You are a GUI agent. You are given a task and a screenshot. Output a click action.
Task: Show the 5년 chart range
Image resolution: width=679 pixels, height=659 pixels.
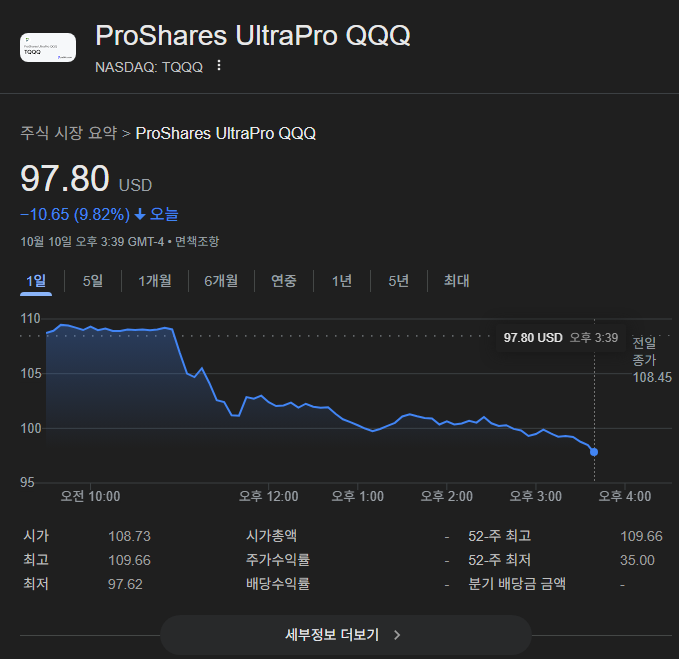pyautogui.click(x=398, y=281)
